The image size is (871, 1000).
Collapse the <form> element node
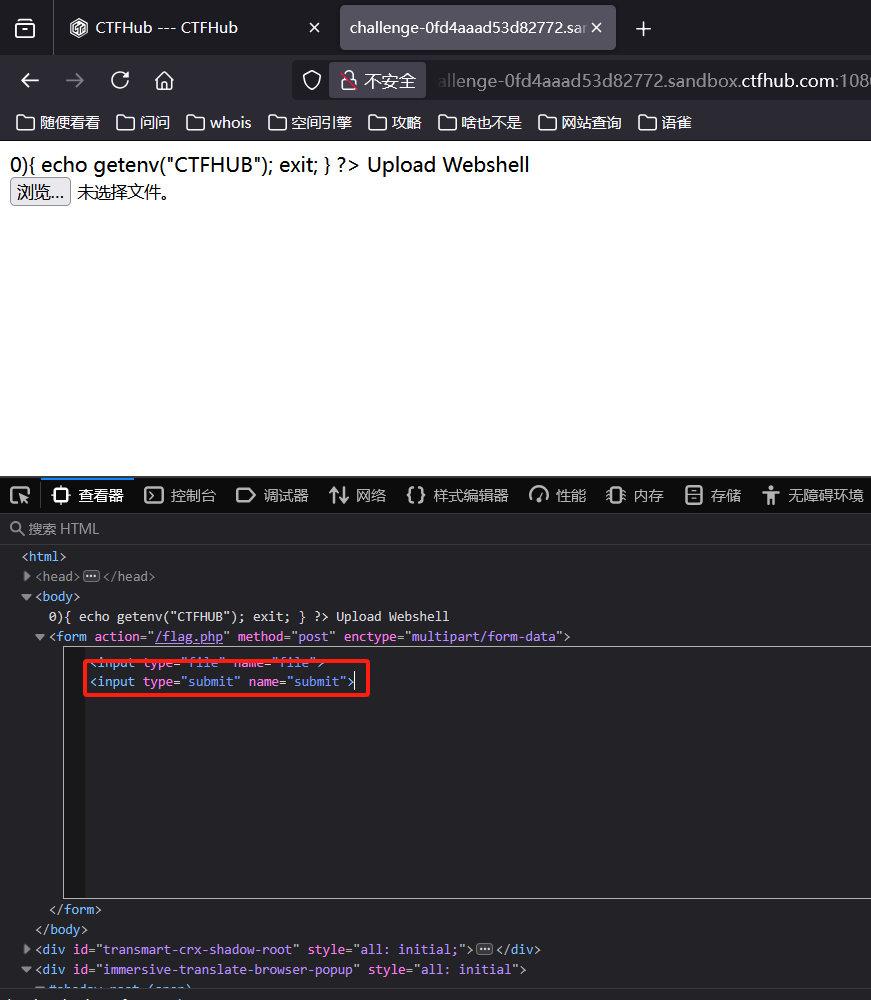(38, 636)
